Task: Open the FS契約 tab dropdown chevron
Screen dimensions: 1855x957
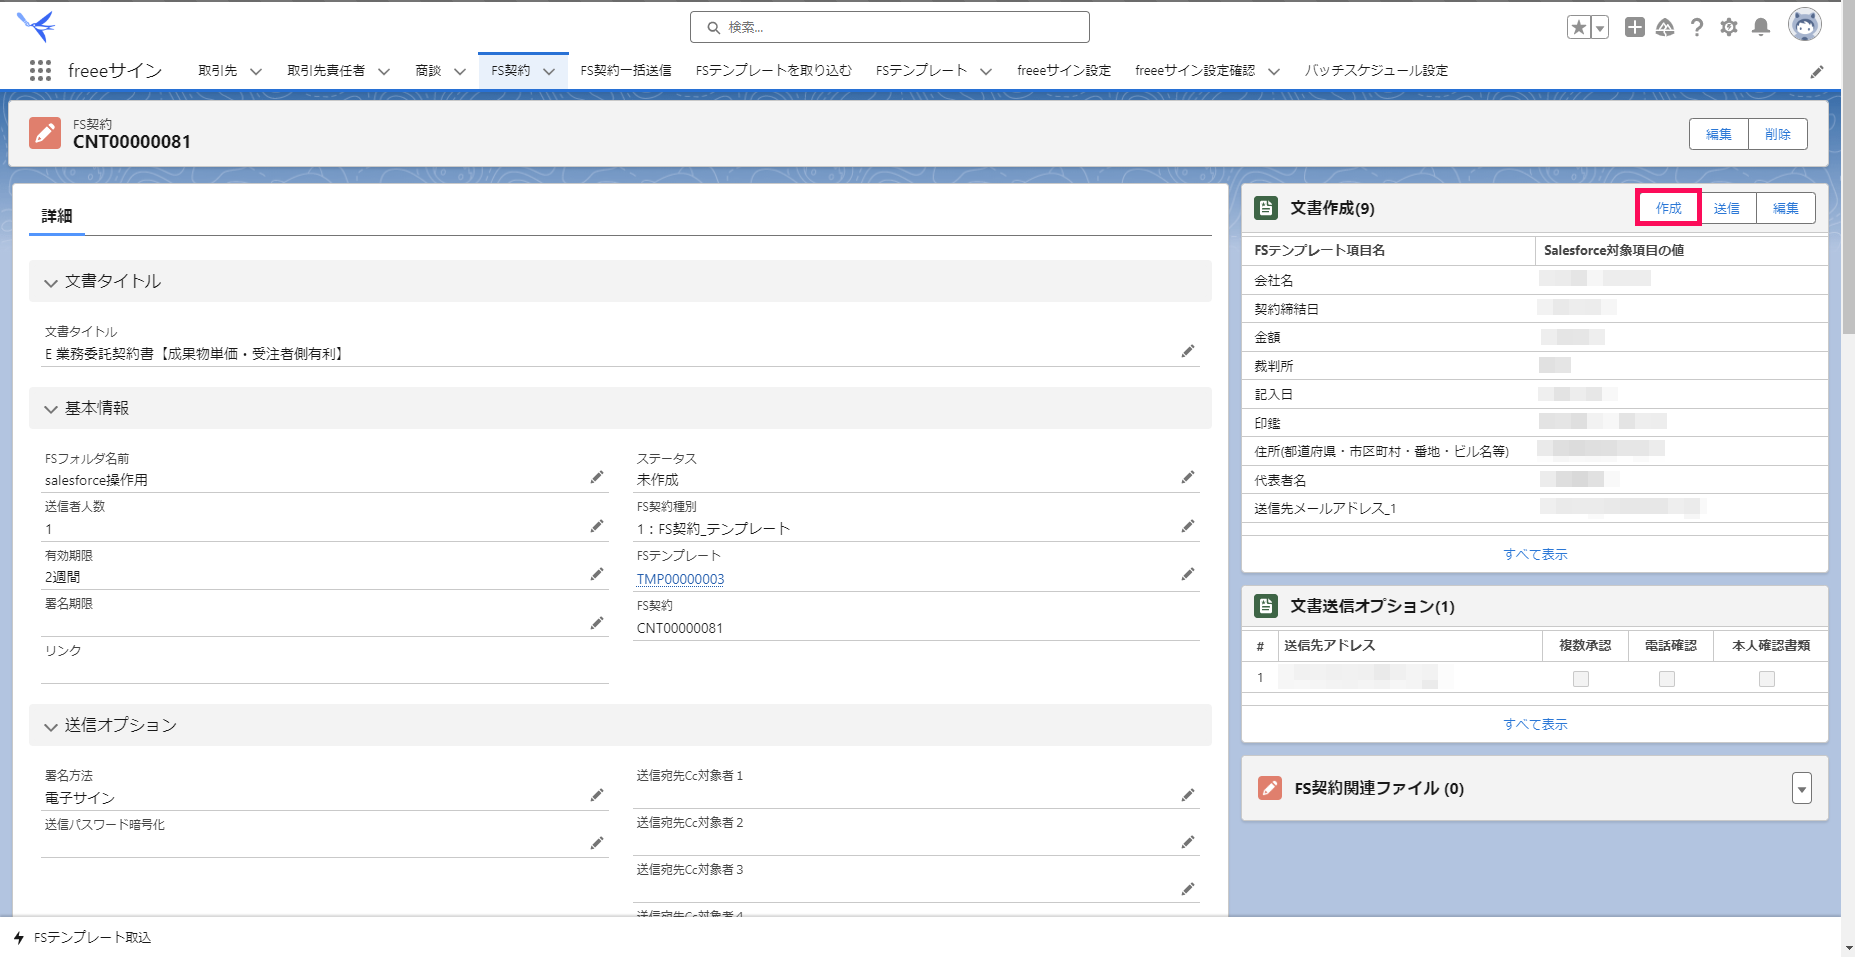Action: point(549,71)
